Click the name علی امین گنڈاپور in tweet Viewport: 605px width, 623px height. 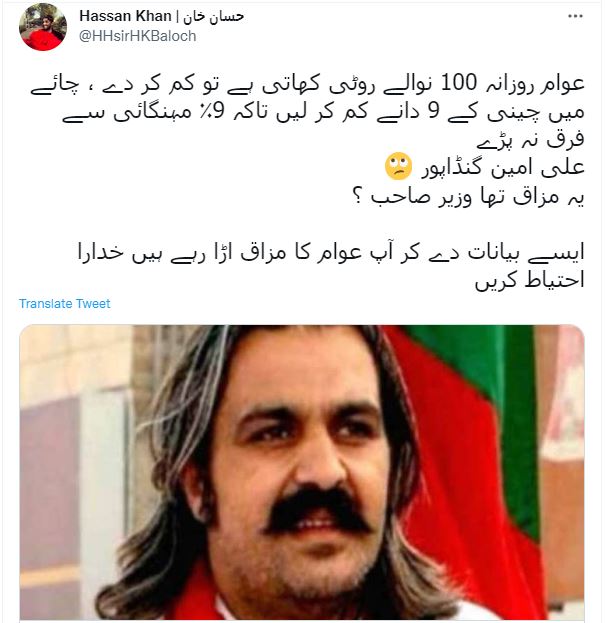[503, 168]
